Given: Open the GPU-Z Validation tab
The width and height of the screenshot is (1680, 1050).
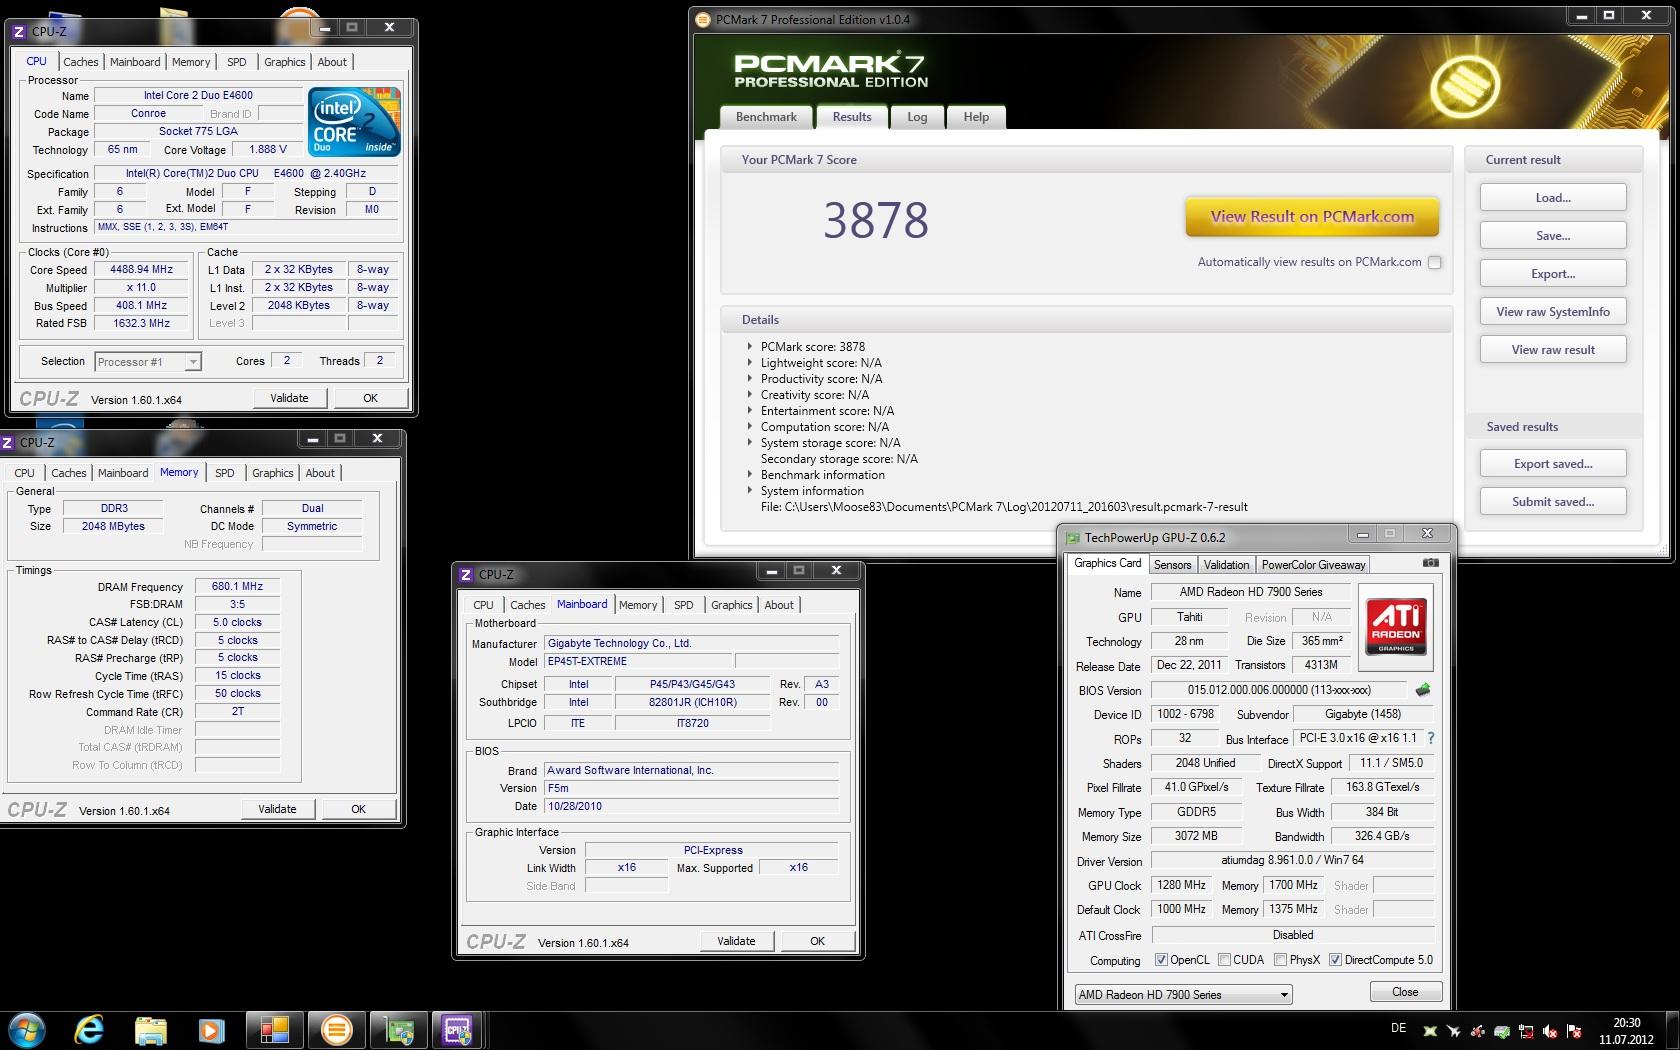Looking at the screenshot, I should click(x=1226, y=565).
